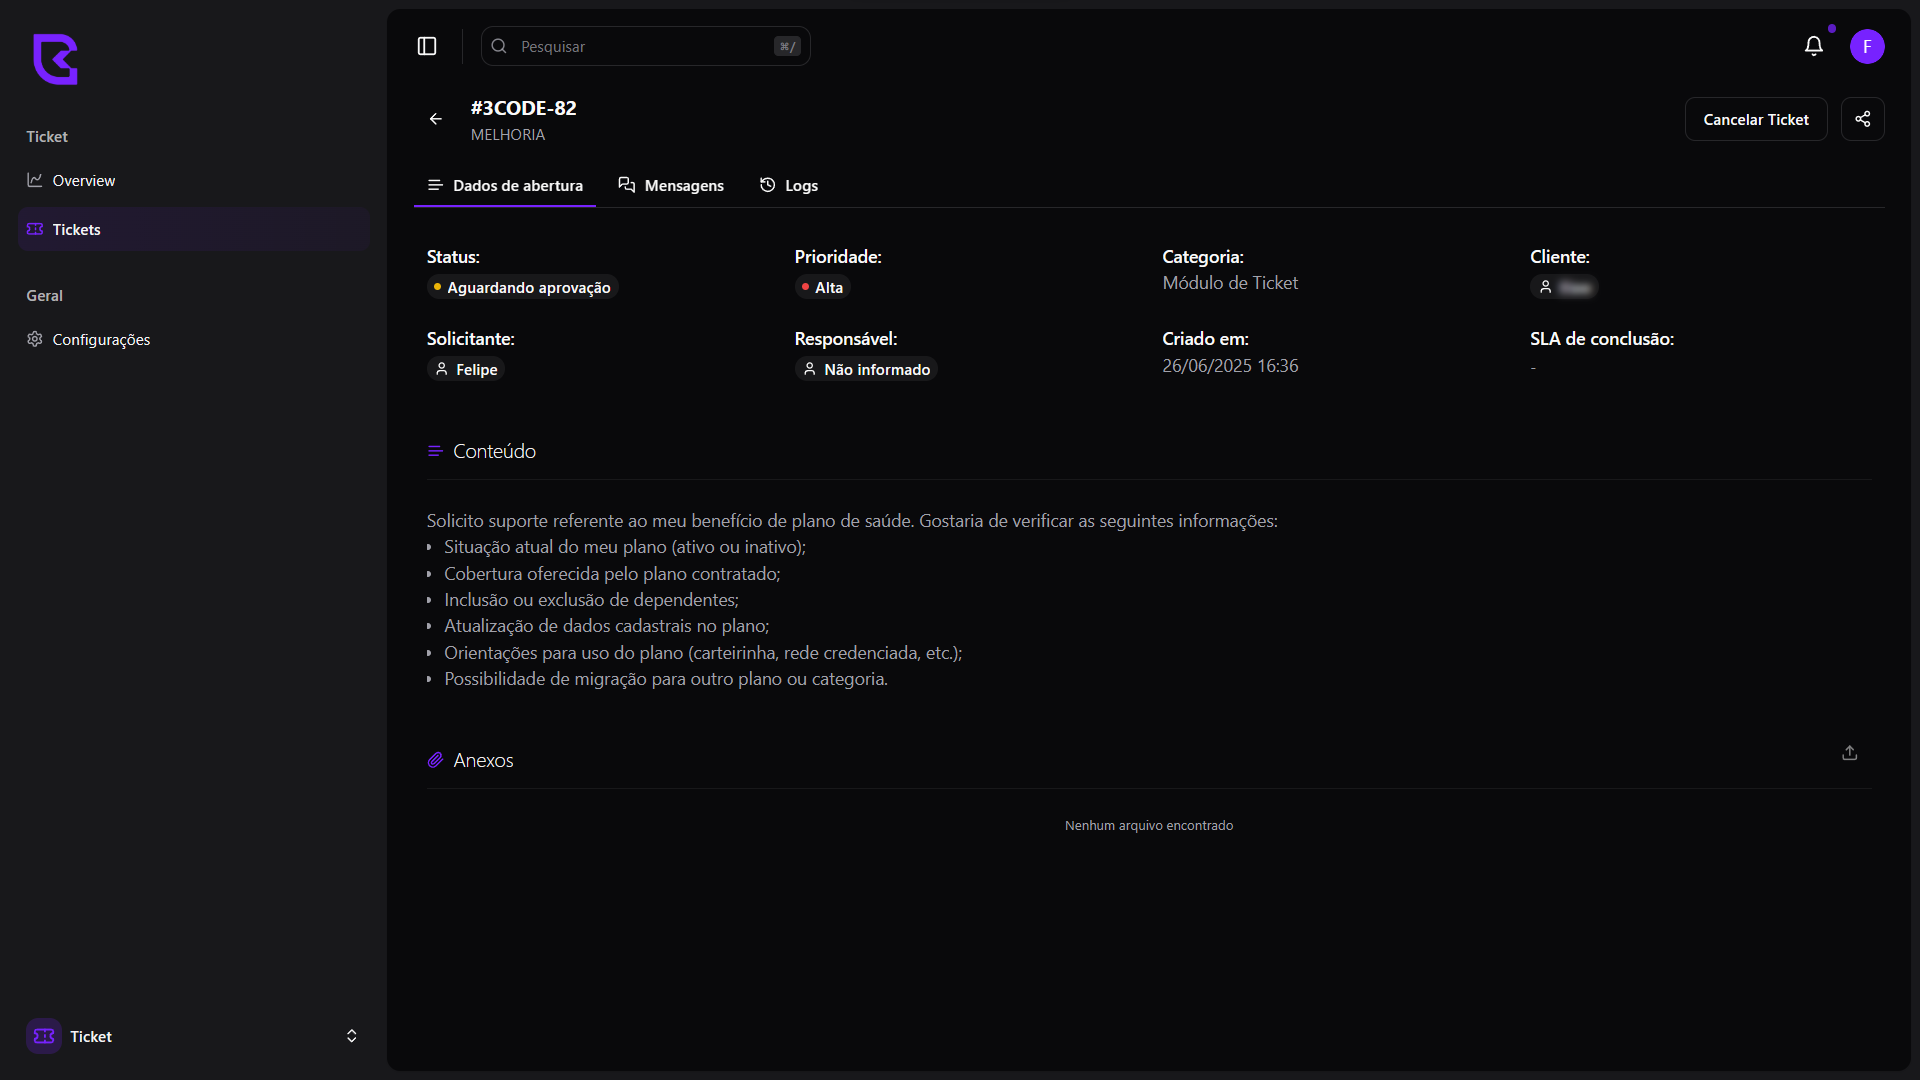Toggle the sidebar panel icon

[x=427, y=46]
